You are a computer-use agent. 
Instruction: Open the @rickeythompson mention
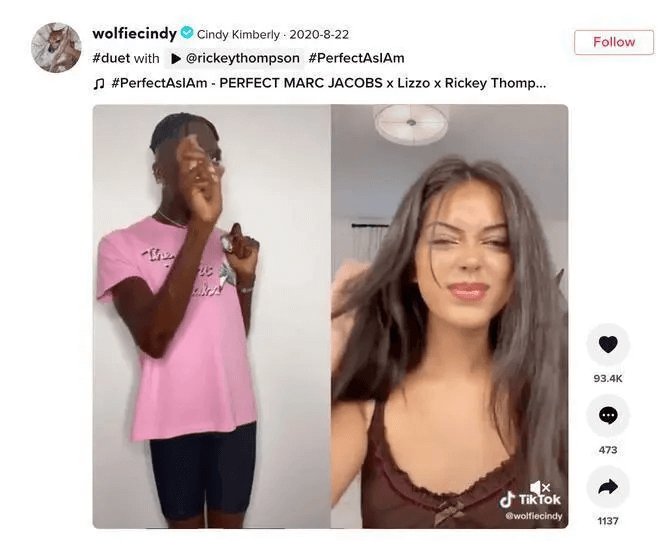(243, 58)
